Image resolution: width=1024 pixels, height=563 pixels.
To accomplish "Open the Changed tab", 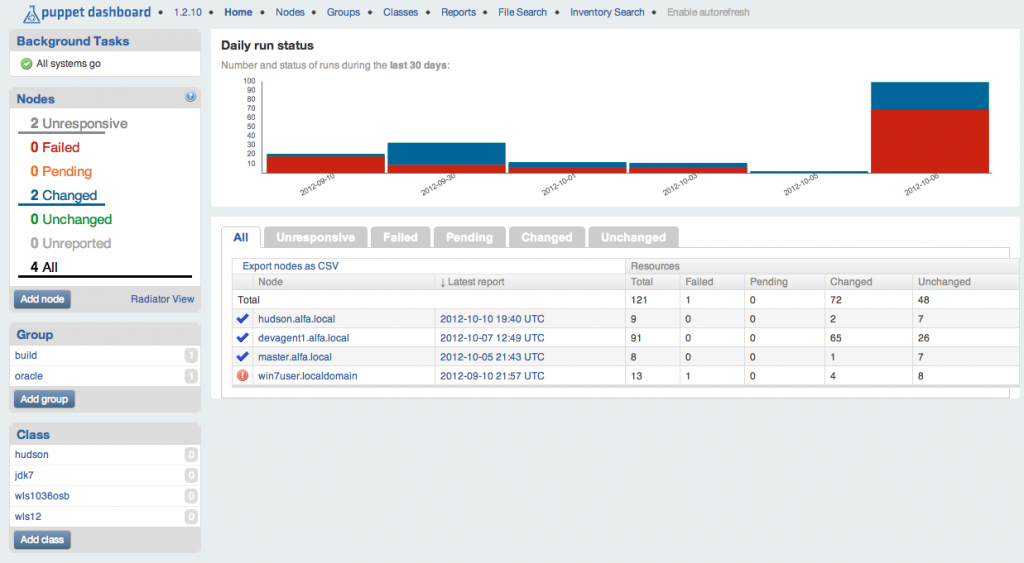I will coord(546,237).
